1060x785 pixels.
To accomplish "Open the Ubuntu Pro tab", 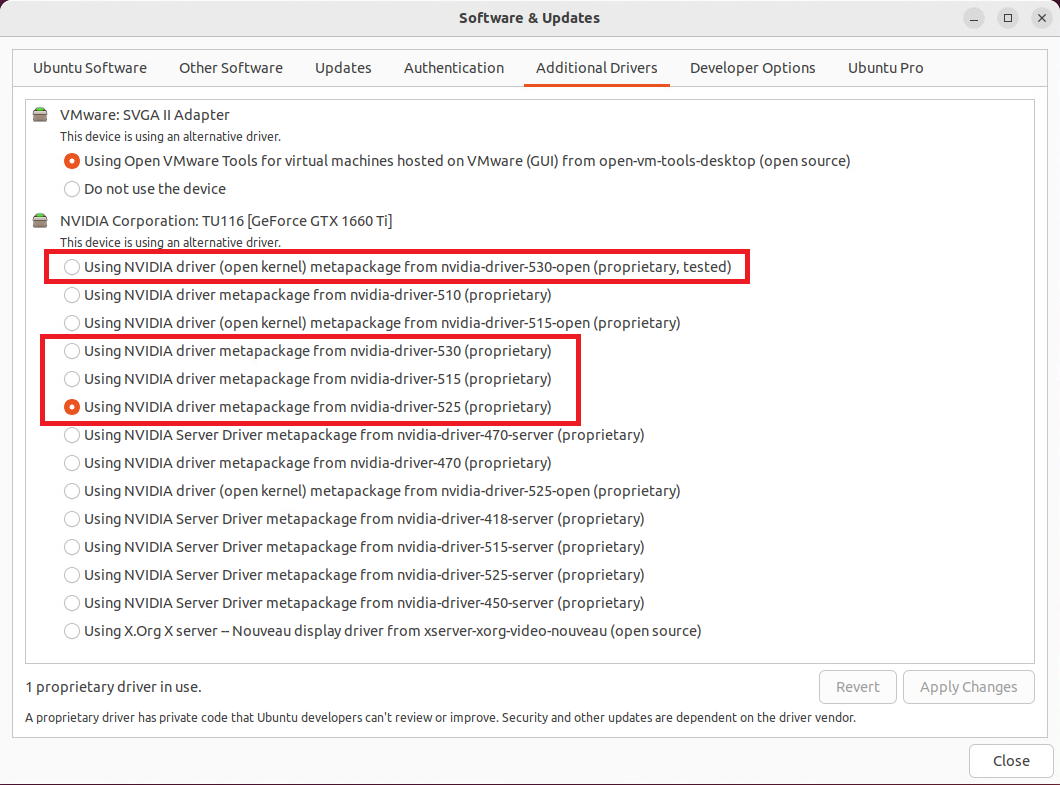I will (x=885, y=68).
